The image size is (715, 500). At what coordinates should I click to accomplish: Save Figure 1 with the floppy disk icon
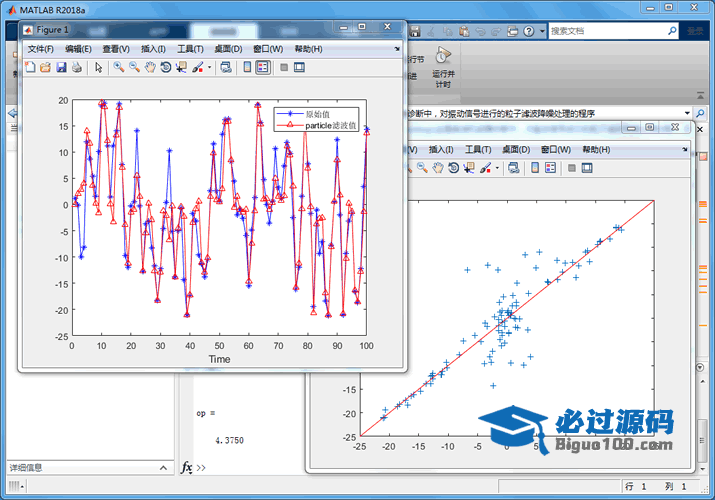(61, 68)
